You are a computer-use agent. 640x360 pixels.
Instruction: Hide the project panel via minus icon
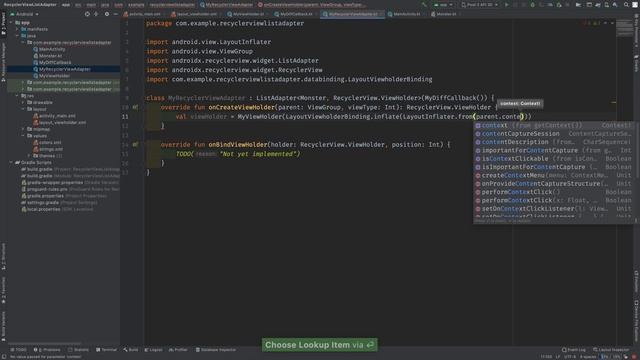(116, 14)
